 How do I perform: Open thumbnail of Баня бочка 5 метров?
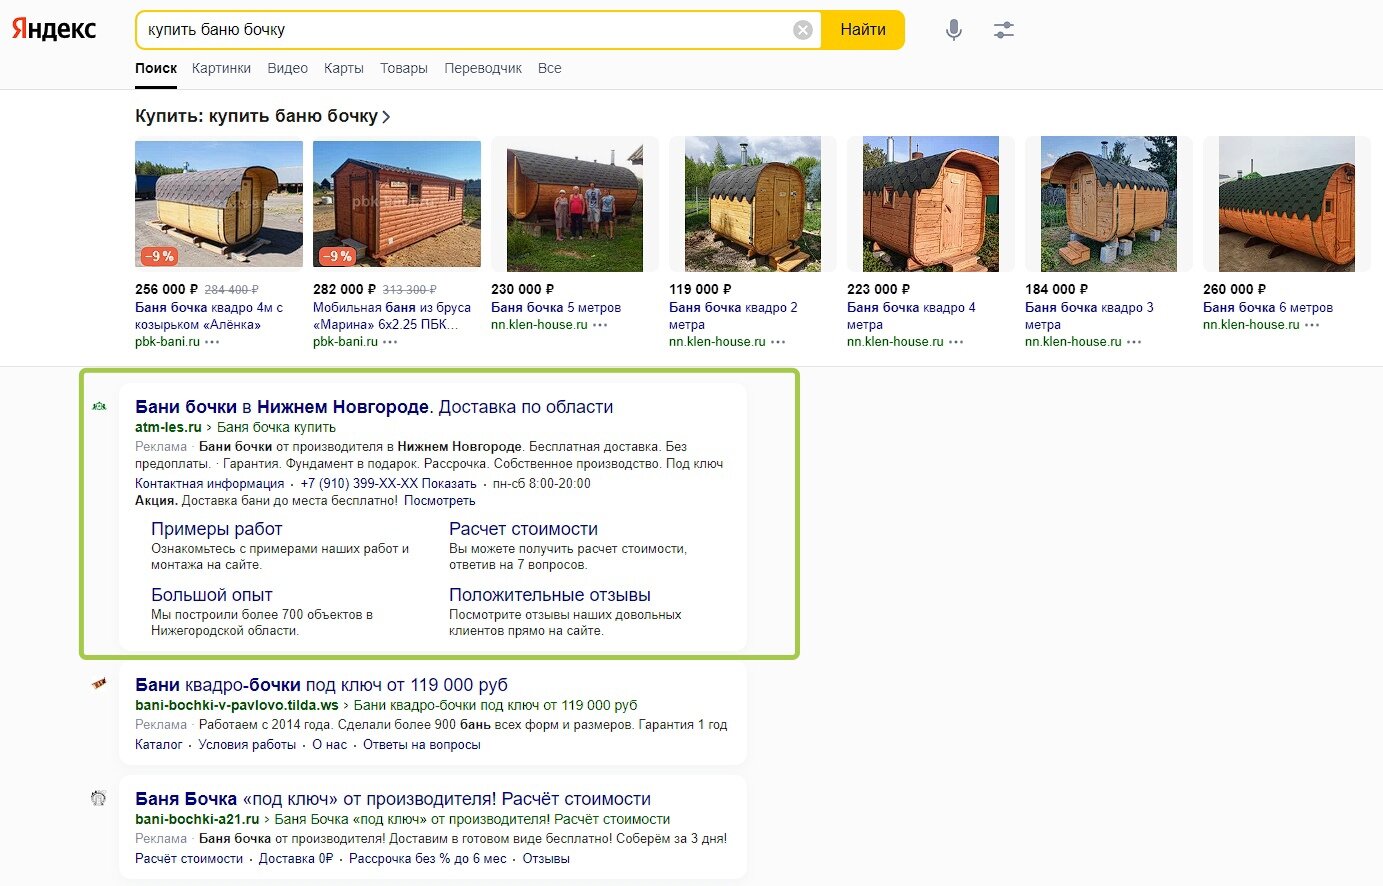575,204
